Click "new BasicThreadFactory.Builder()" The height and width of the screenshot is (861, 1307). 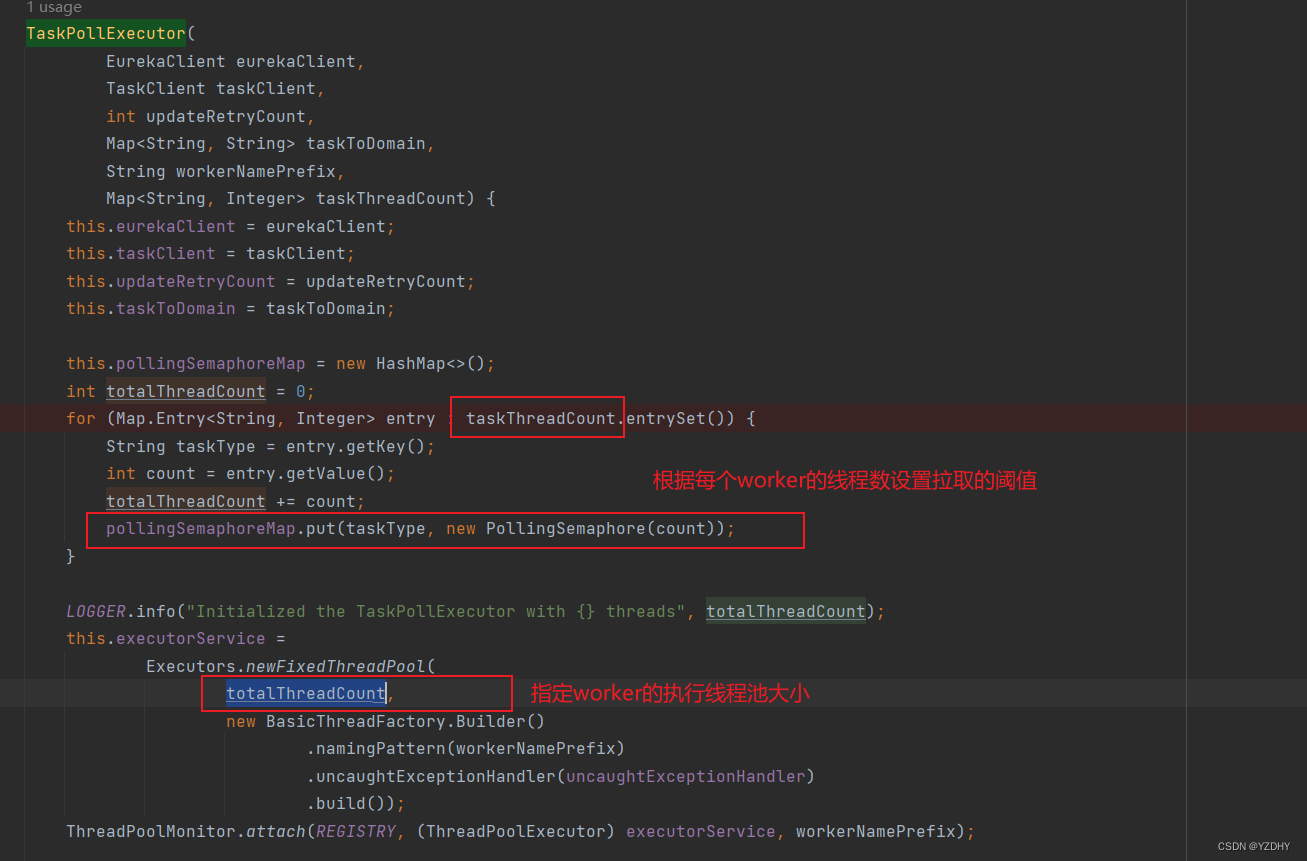385,721
